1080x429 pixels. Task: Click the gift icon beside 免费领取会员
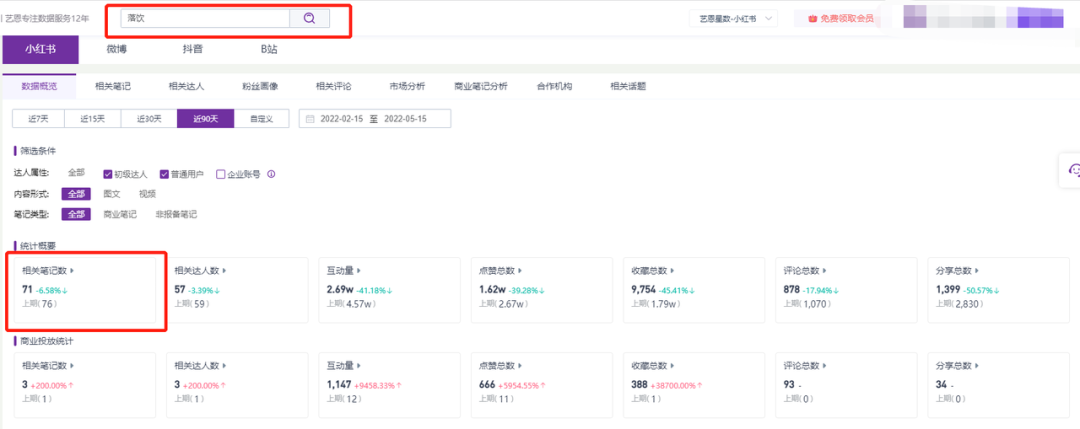[813, 19]
